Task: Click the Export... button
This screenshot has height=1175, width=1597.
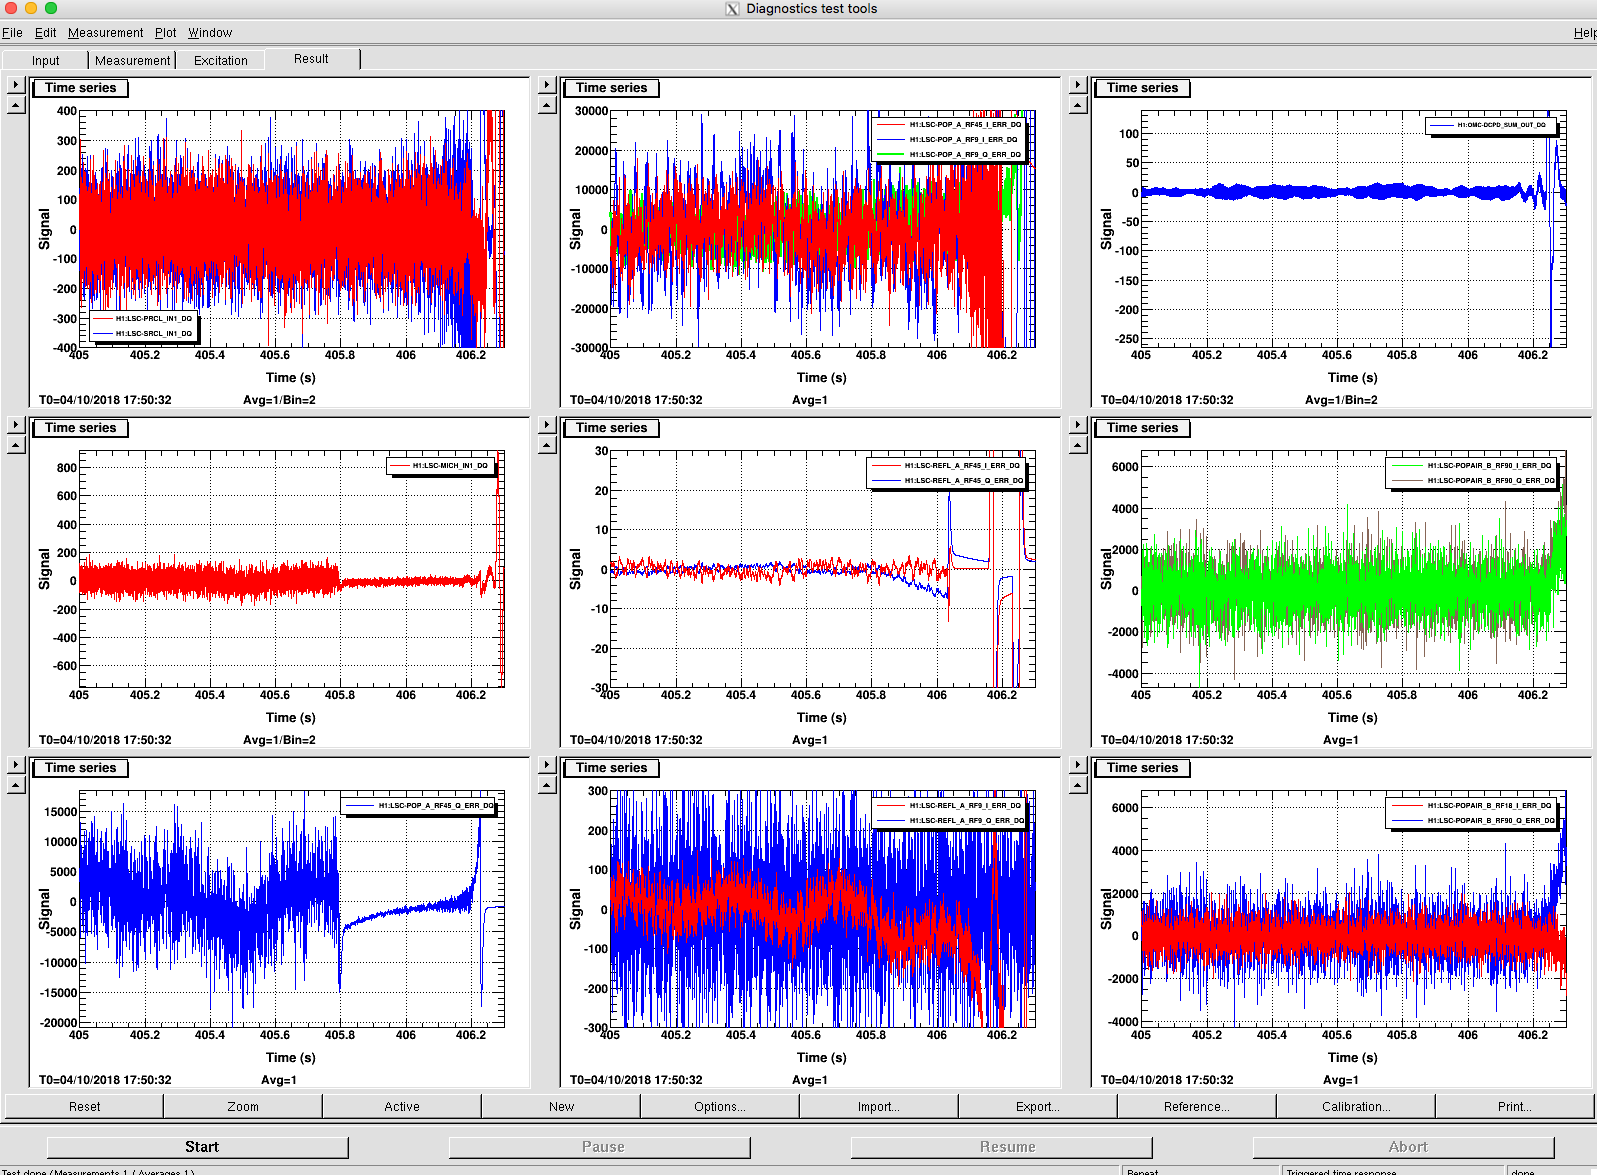Action: pos(1037,1106)
